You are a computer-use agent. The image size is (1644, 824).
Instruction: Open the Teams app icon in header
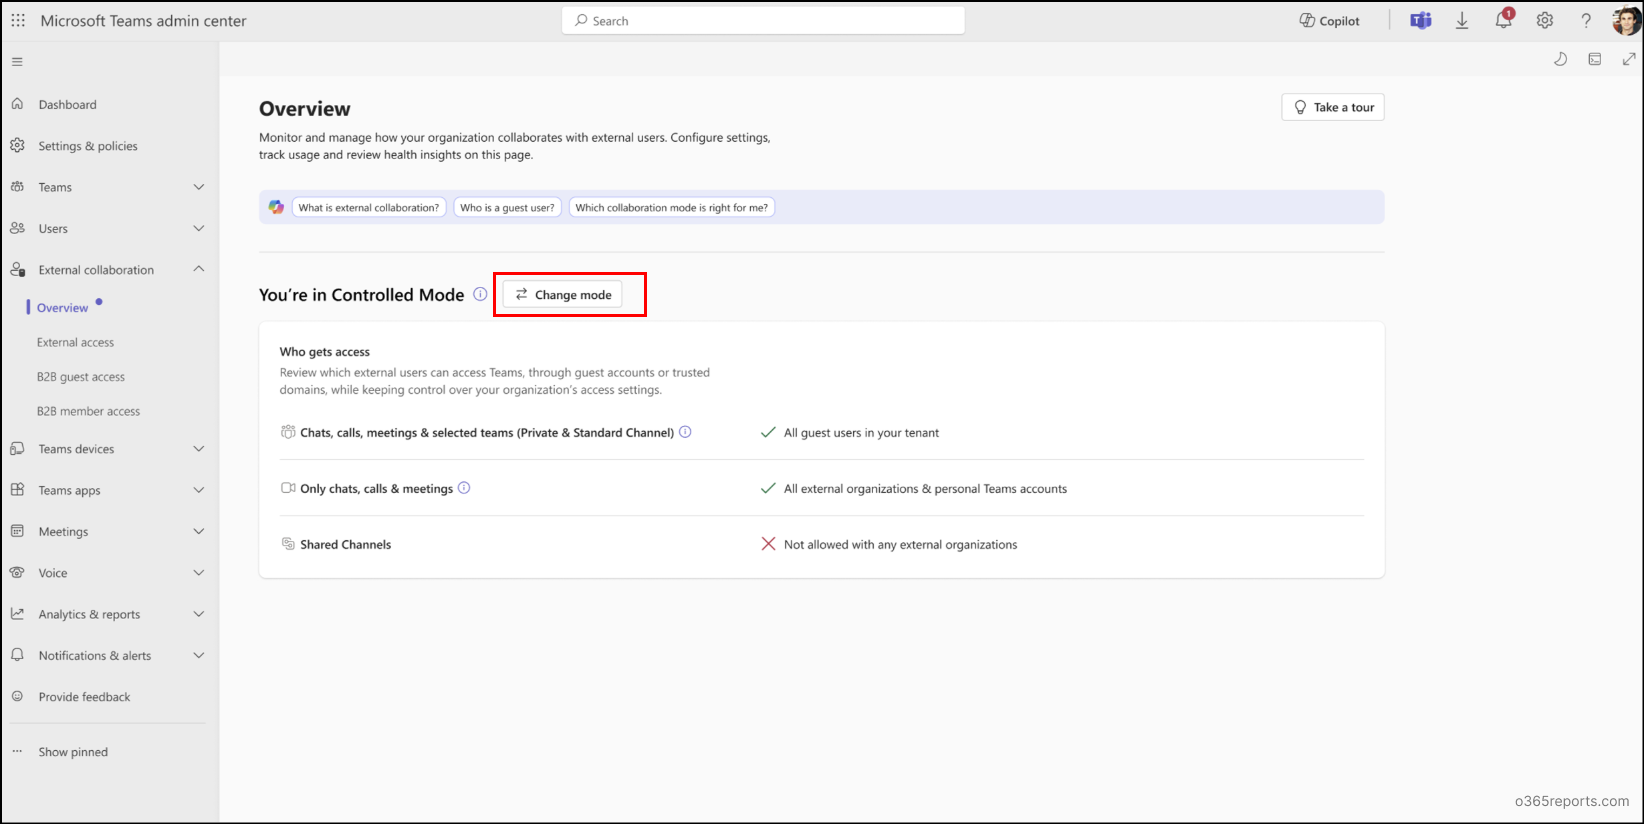point(1420,21)
